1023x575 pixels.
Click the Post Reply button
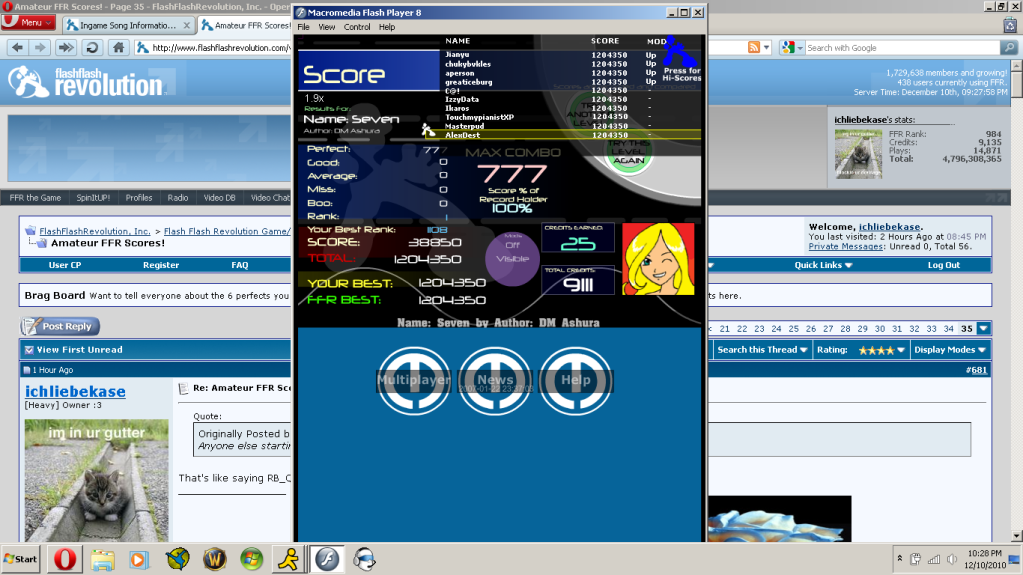[x=60, y=326]
